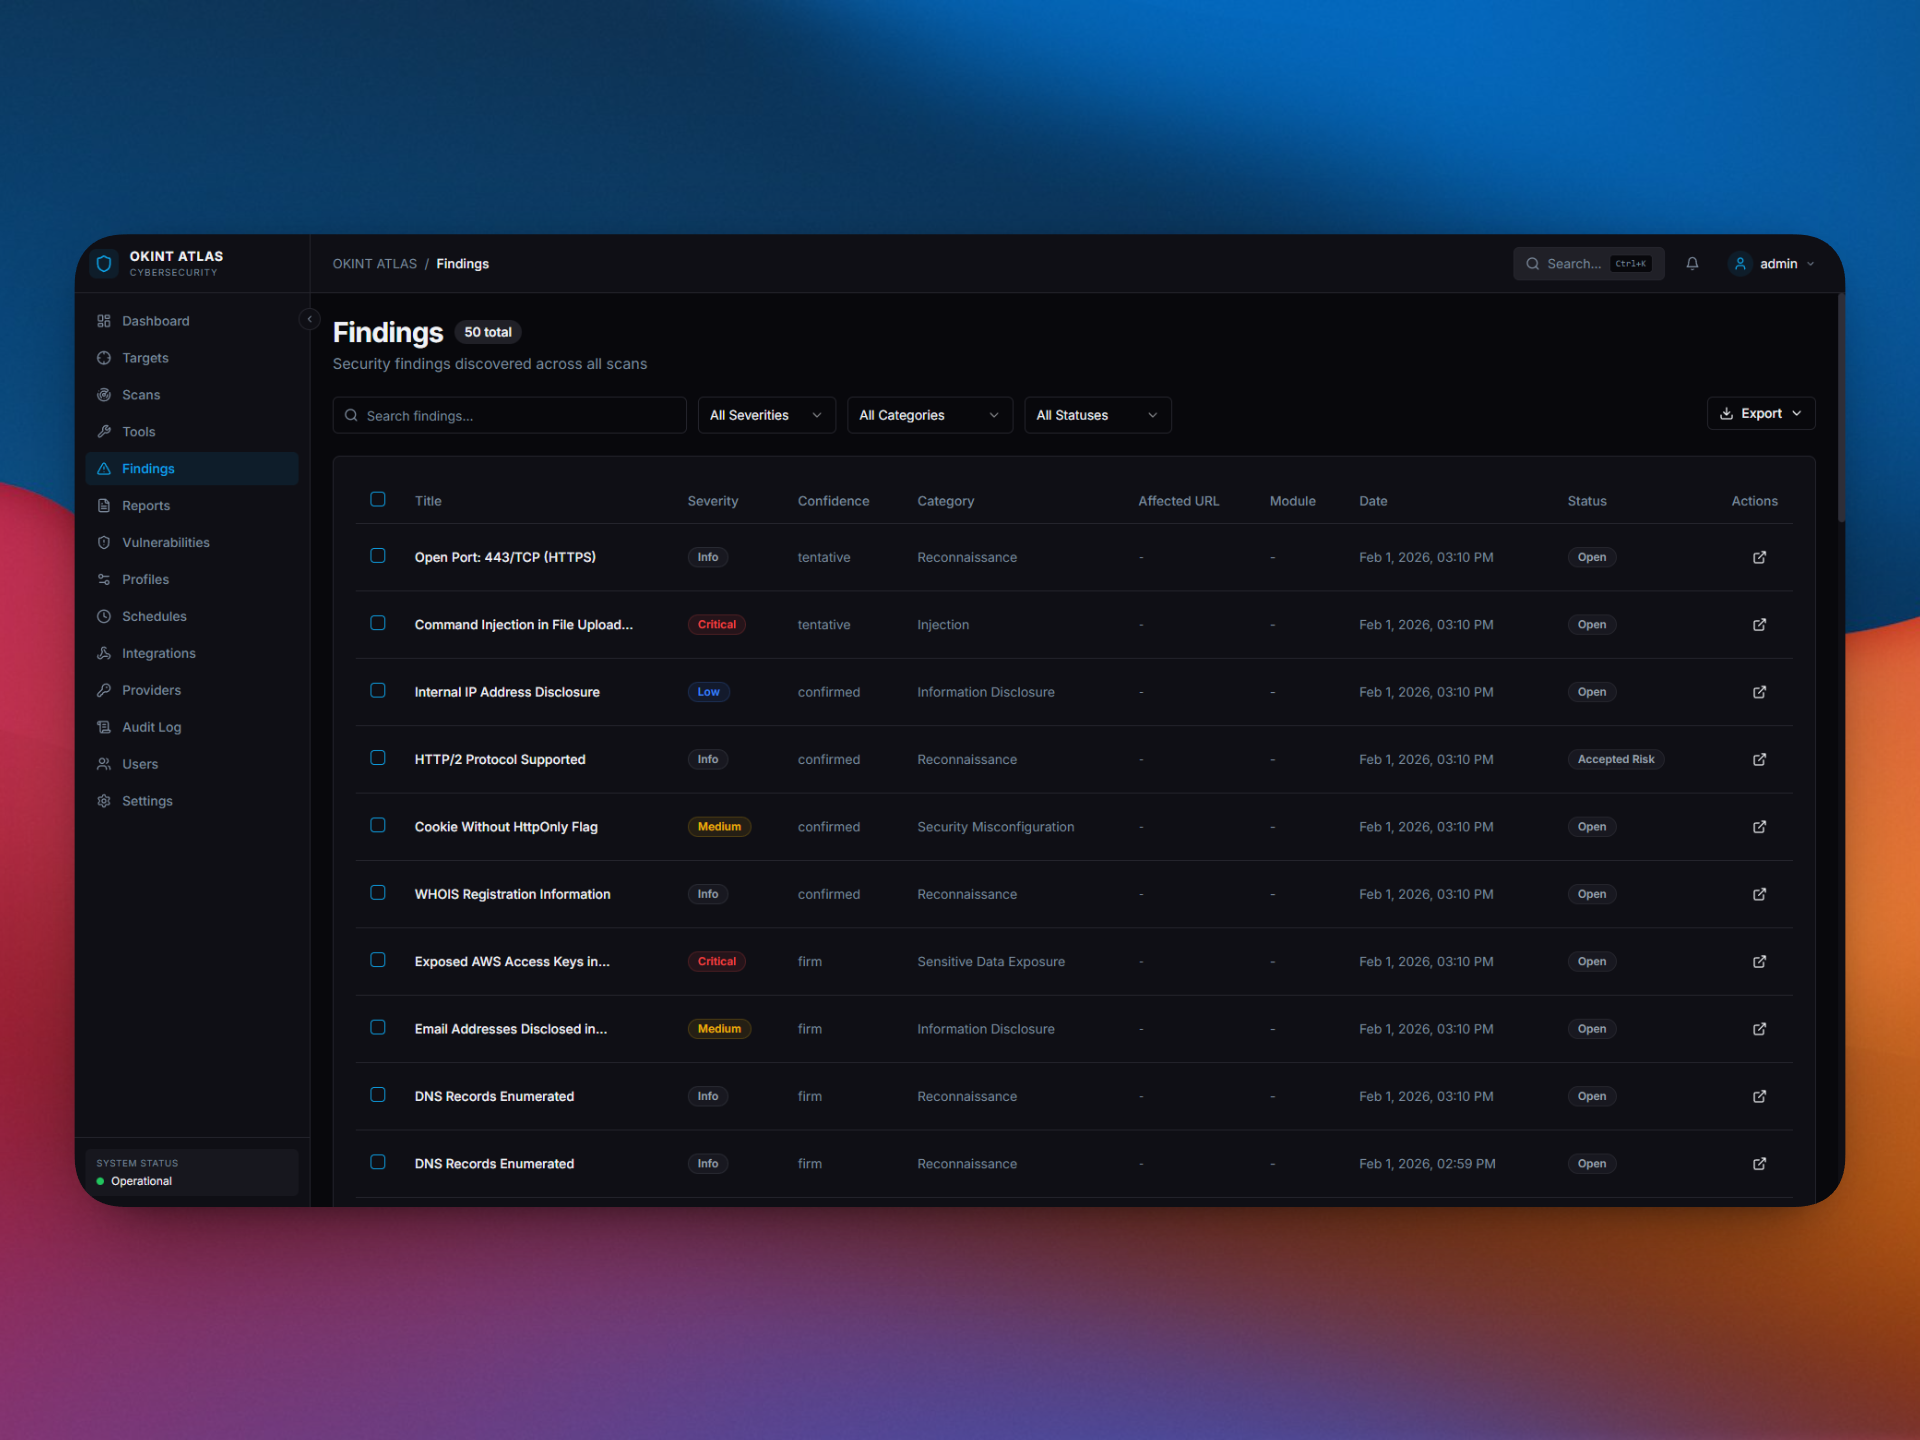
Task: Check the checkbox for Cookie Without HttpOnly Flag
Action: click(x=378, y=825)
